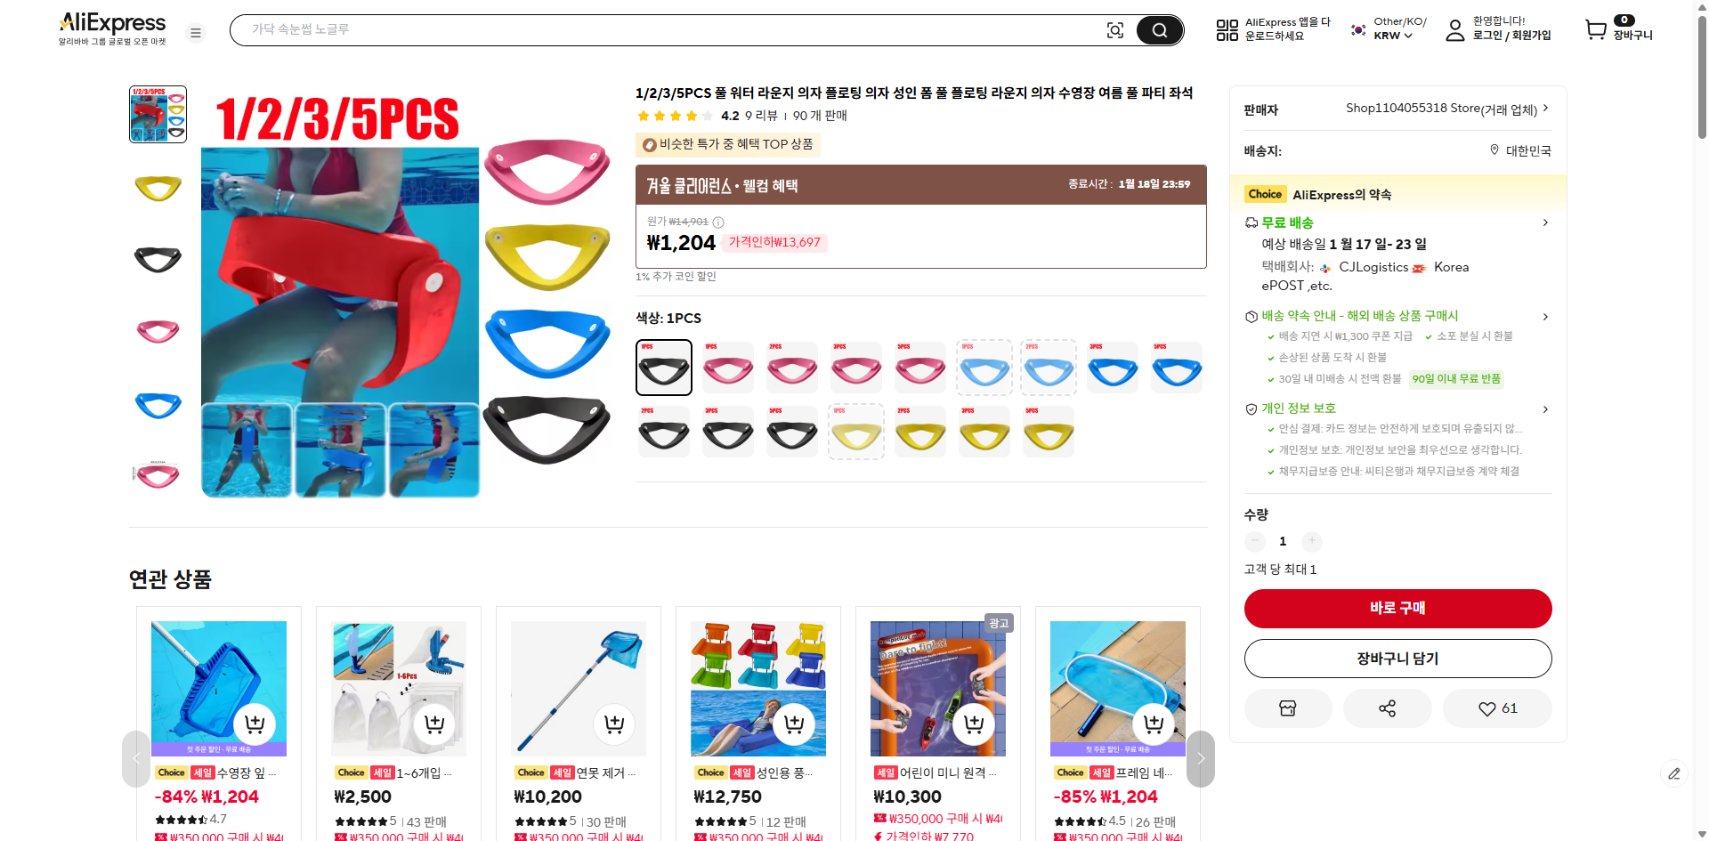Screen dimensions: 1709x841
Task: Select the yellow chair color swatch
Action: pyautogui.click(x=855, y=432)
